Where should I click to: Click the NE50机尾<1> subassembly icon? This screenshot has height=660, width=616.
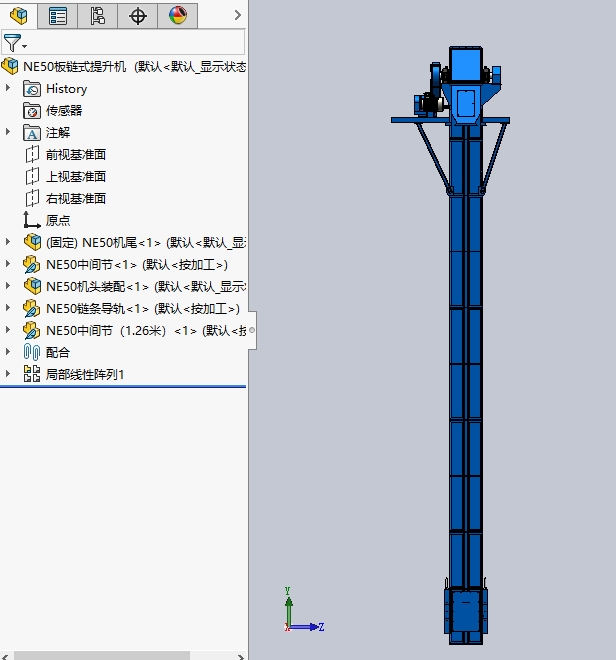(32, 242)
